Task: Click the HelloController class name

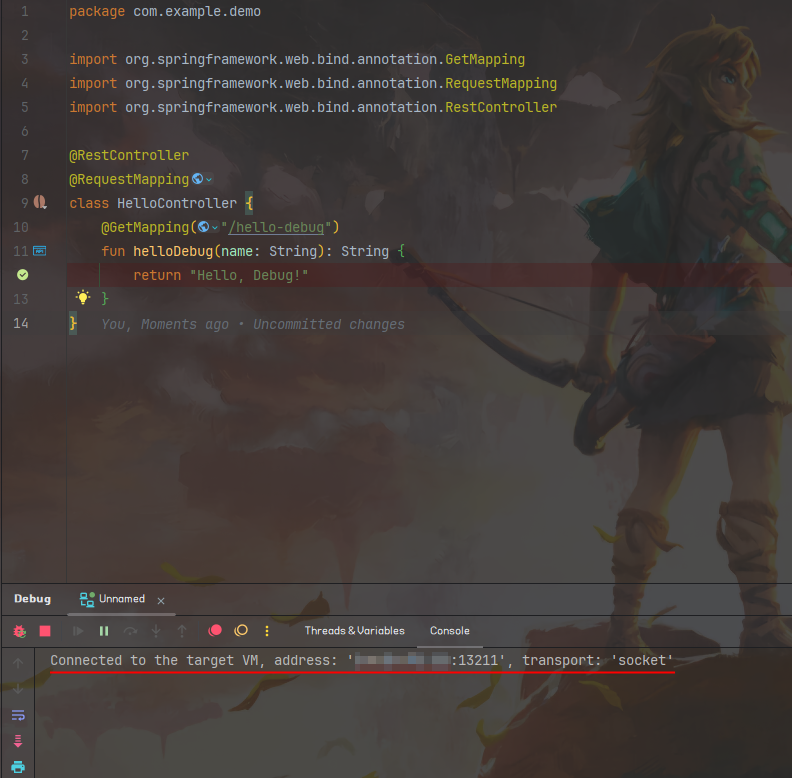Action: (177, 203)
